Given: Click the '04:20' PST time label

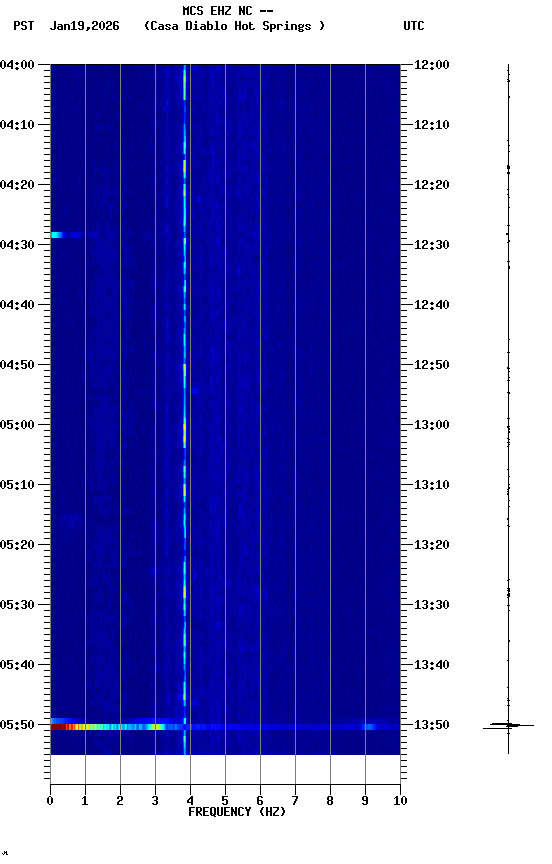Looking at the screenshot, I should (17, 185).
